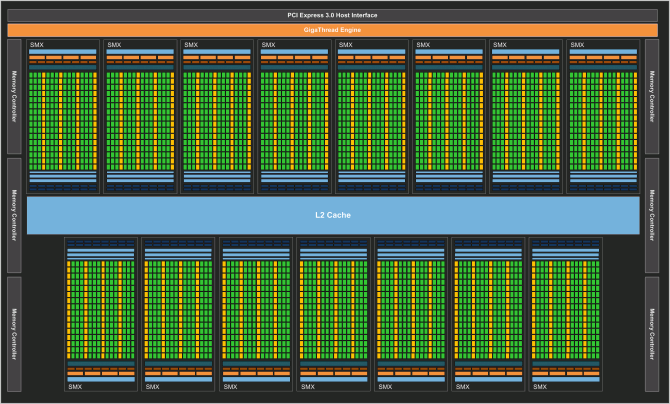Select the upper-left Memory Controller block

(x=14, y=96)
